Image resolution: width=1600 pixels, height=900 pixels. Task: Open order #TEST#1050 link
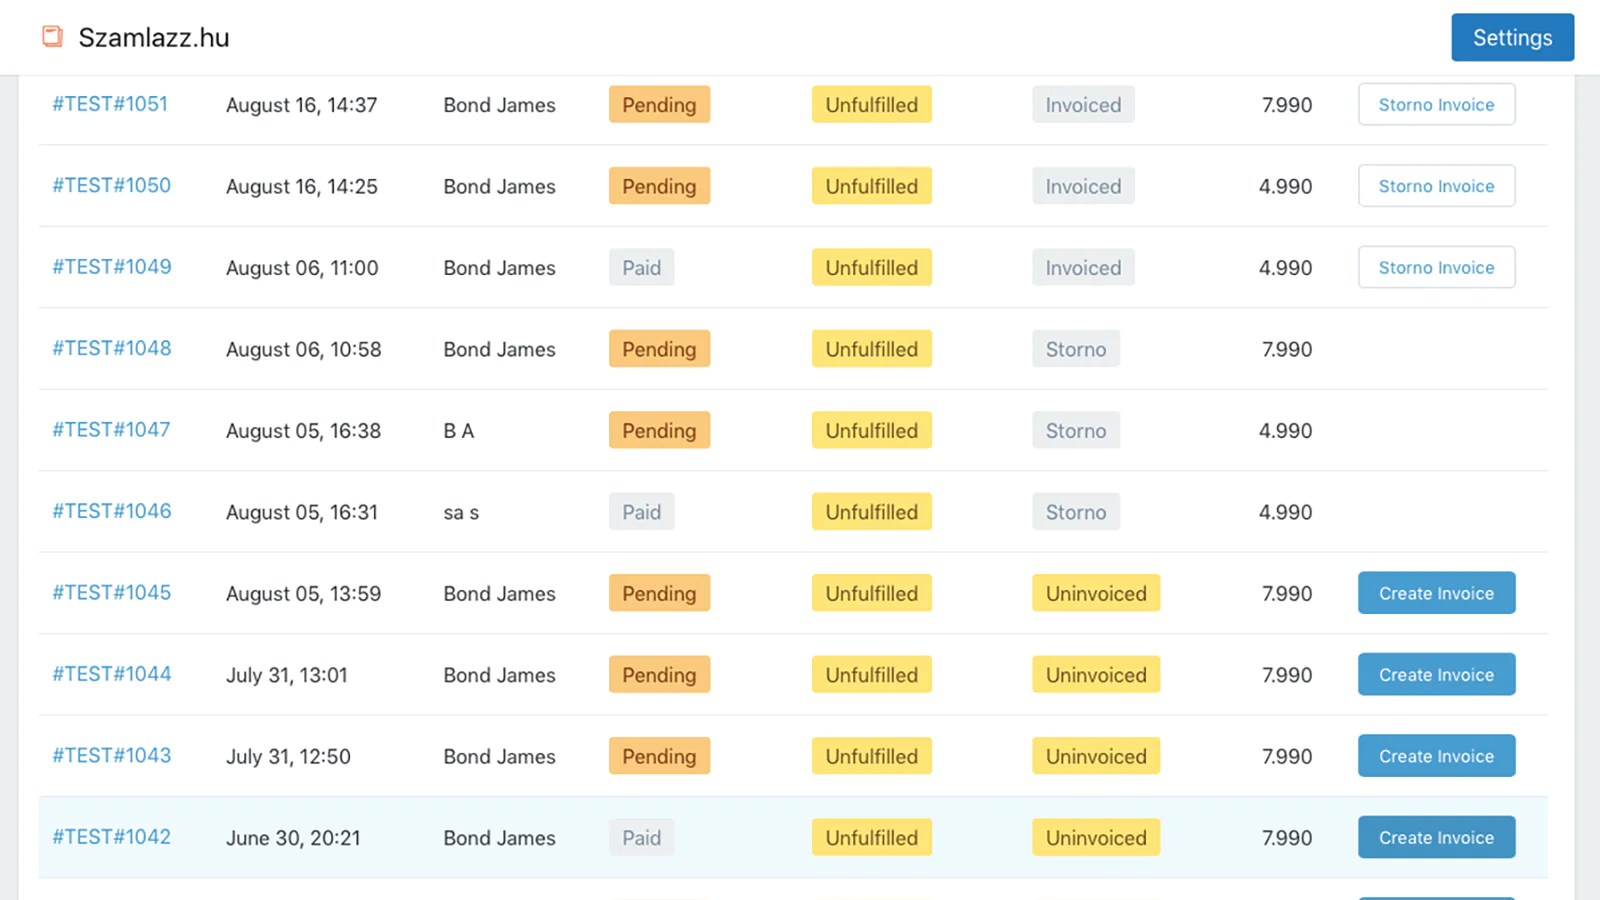[x=112, y=185]
